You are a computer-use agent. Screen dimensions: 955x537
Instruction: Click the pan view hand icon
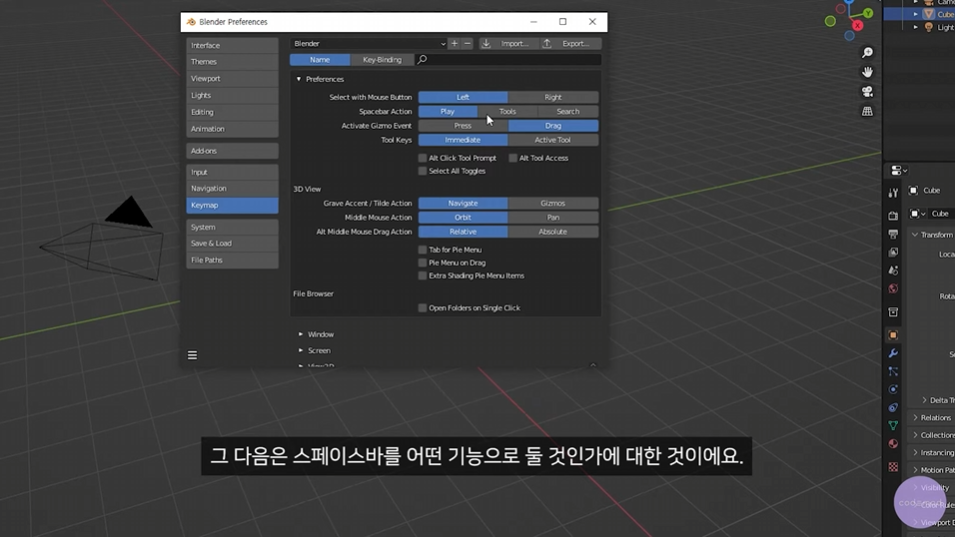867,72
